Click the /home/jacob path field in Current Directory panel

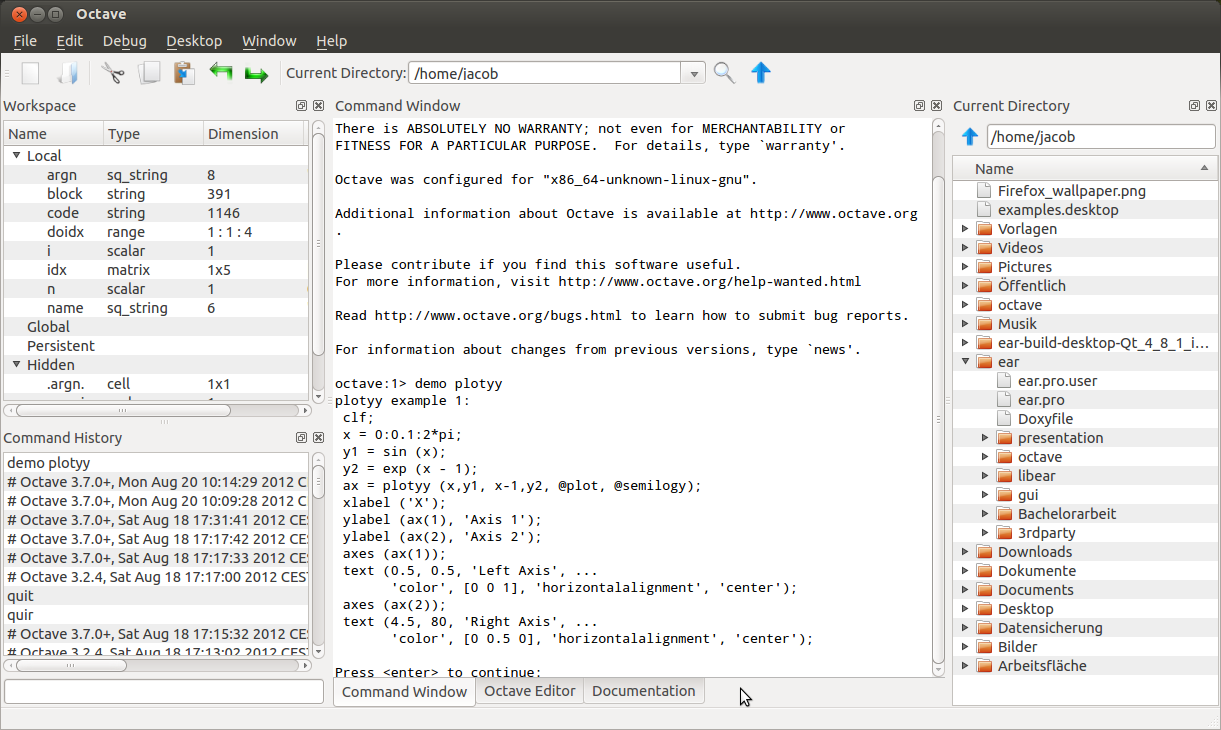[1101, 137]
